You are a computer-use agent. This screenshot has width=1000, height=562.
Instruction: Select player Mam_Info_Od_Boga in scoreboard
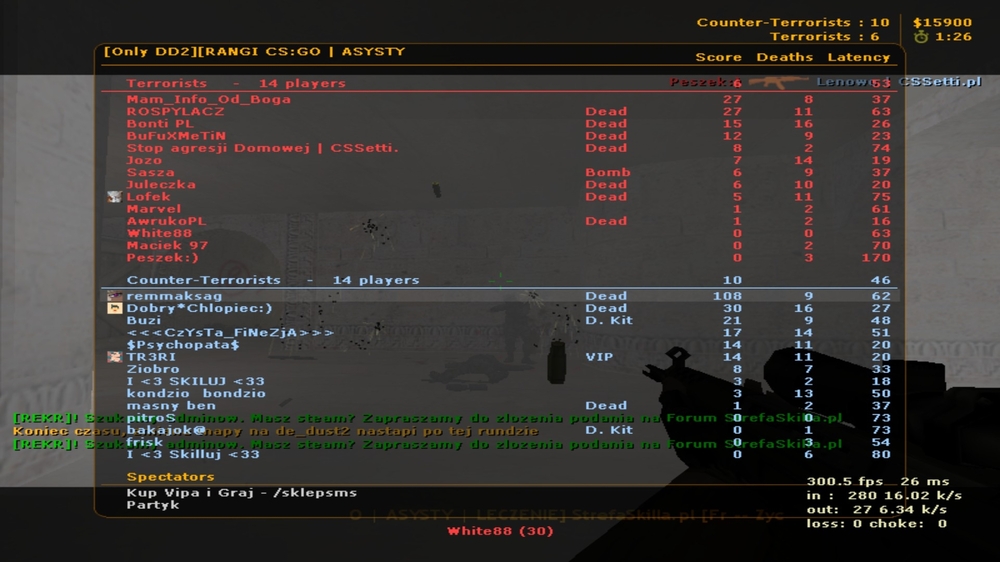point(499,100)
